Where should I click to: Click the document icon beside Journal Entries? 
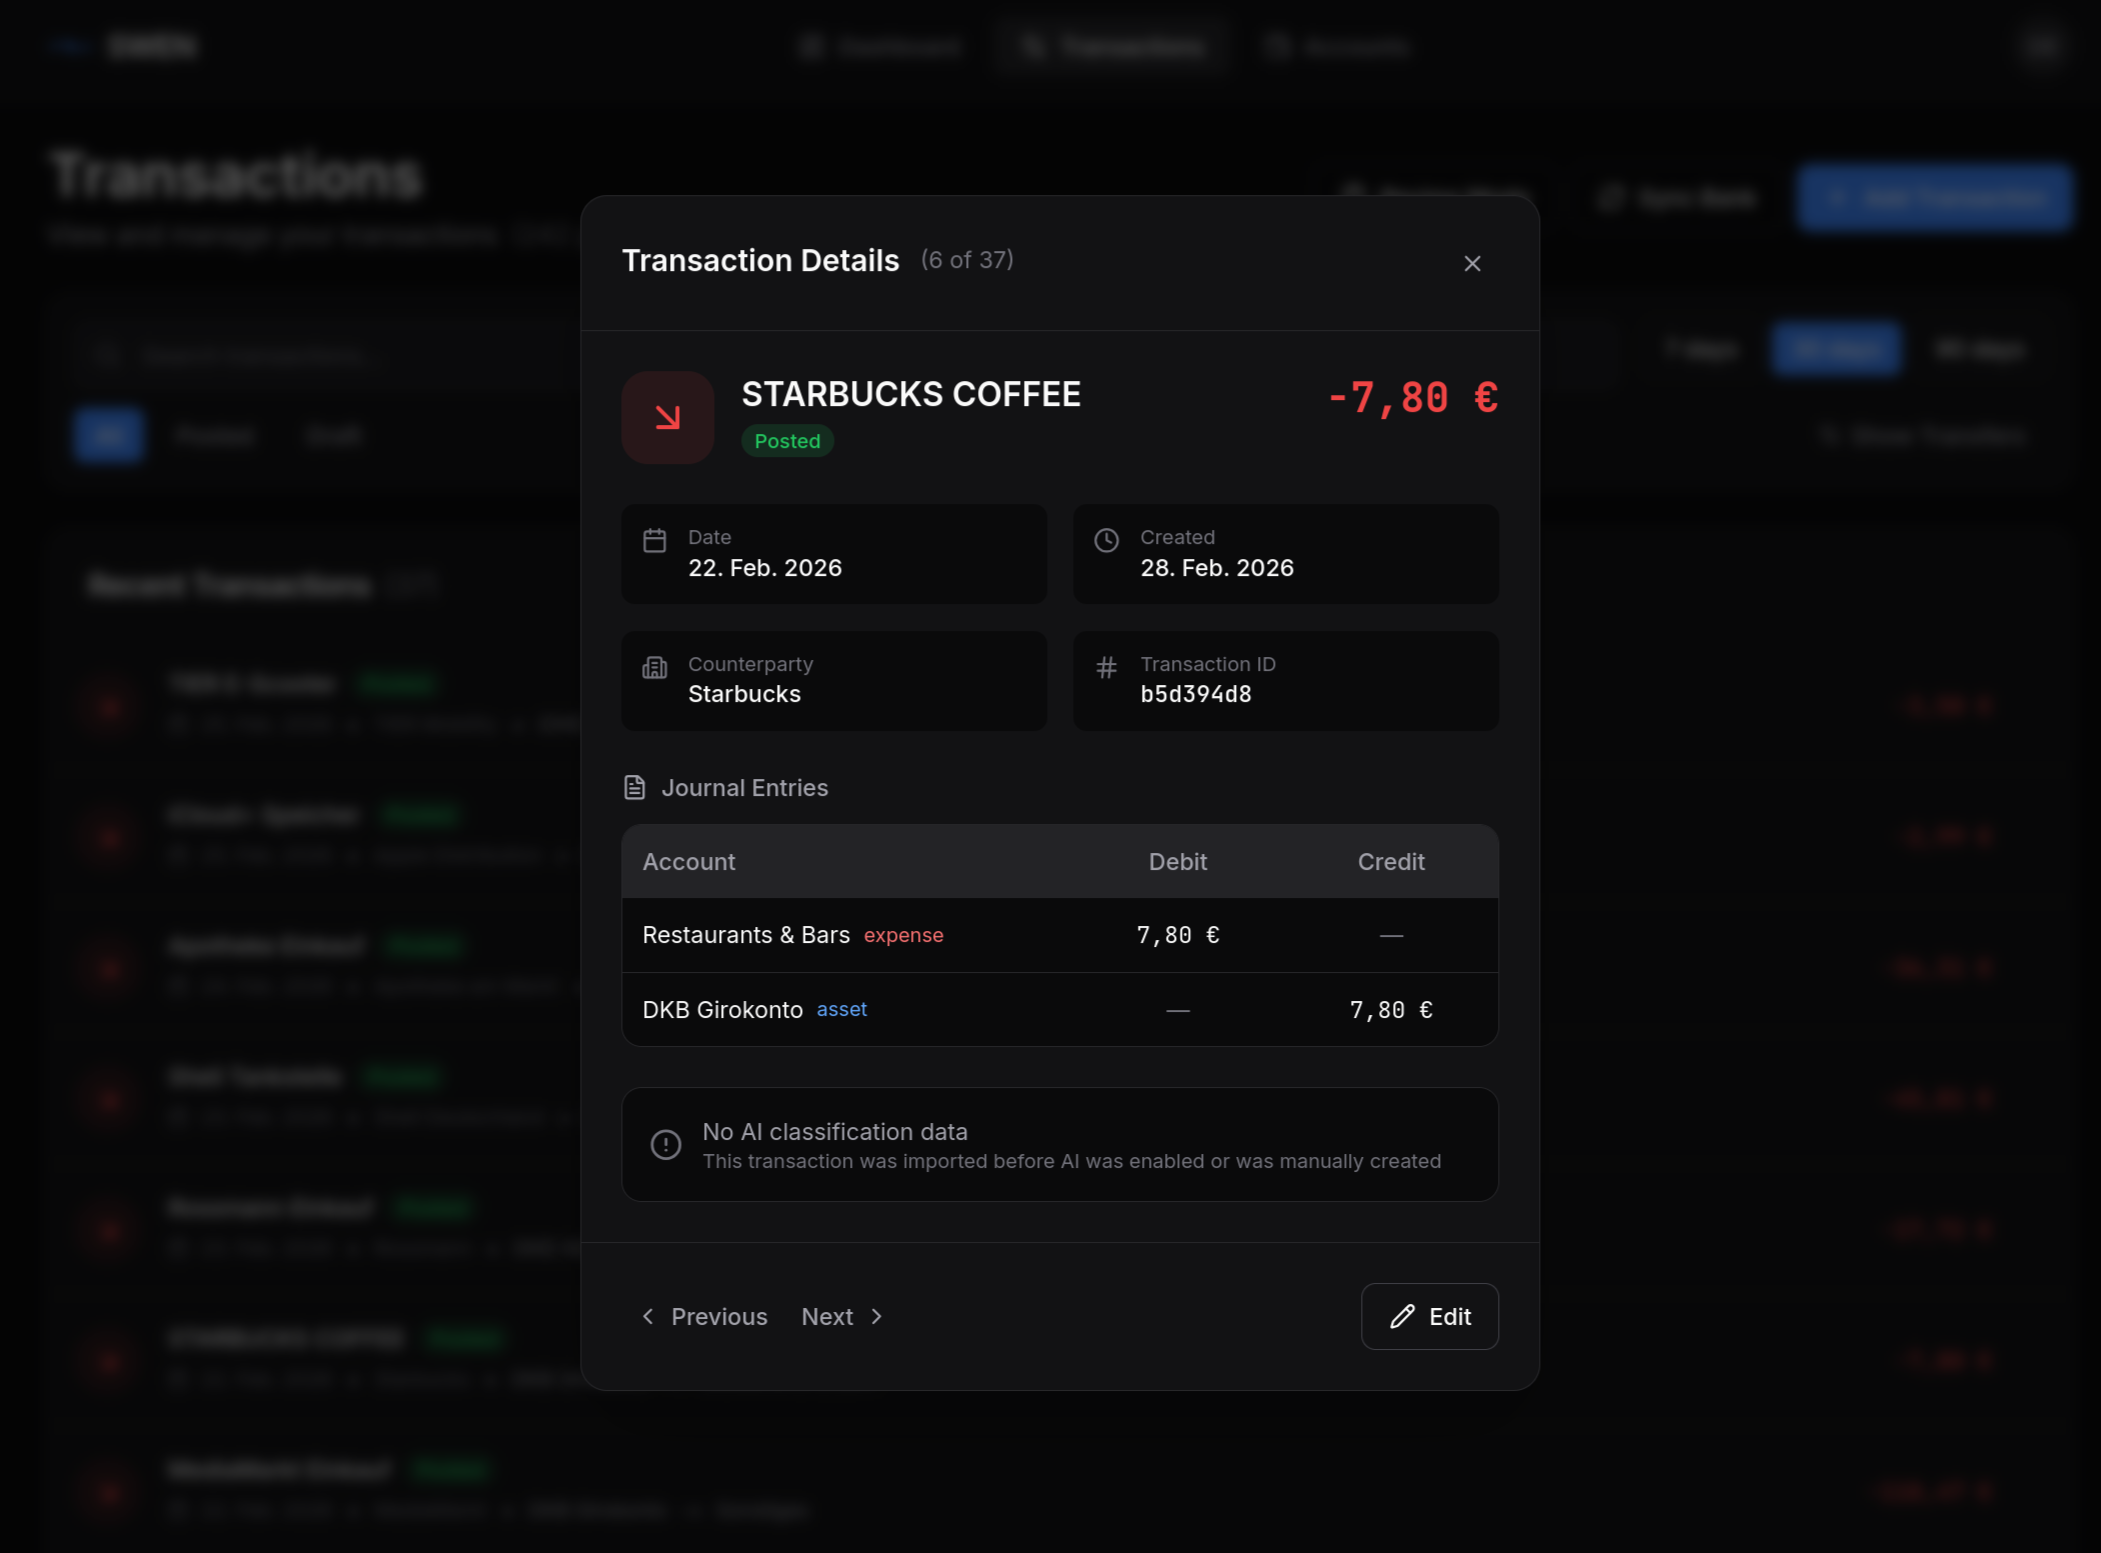[x=634, y=787]
